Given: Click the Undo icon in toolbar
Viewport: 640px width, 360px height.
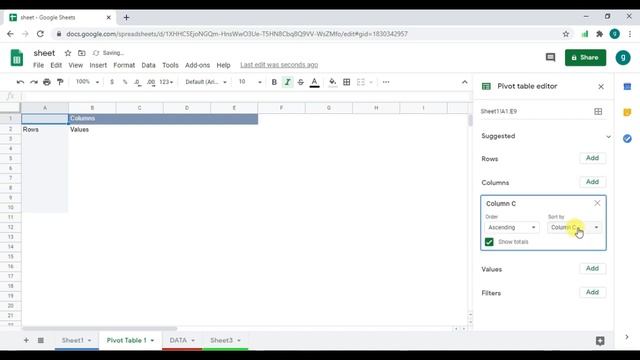Looking at the screenshot, I should [x=20, y=82].
